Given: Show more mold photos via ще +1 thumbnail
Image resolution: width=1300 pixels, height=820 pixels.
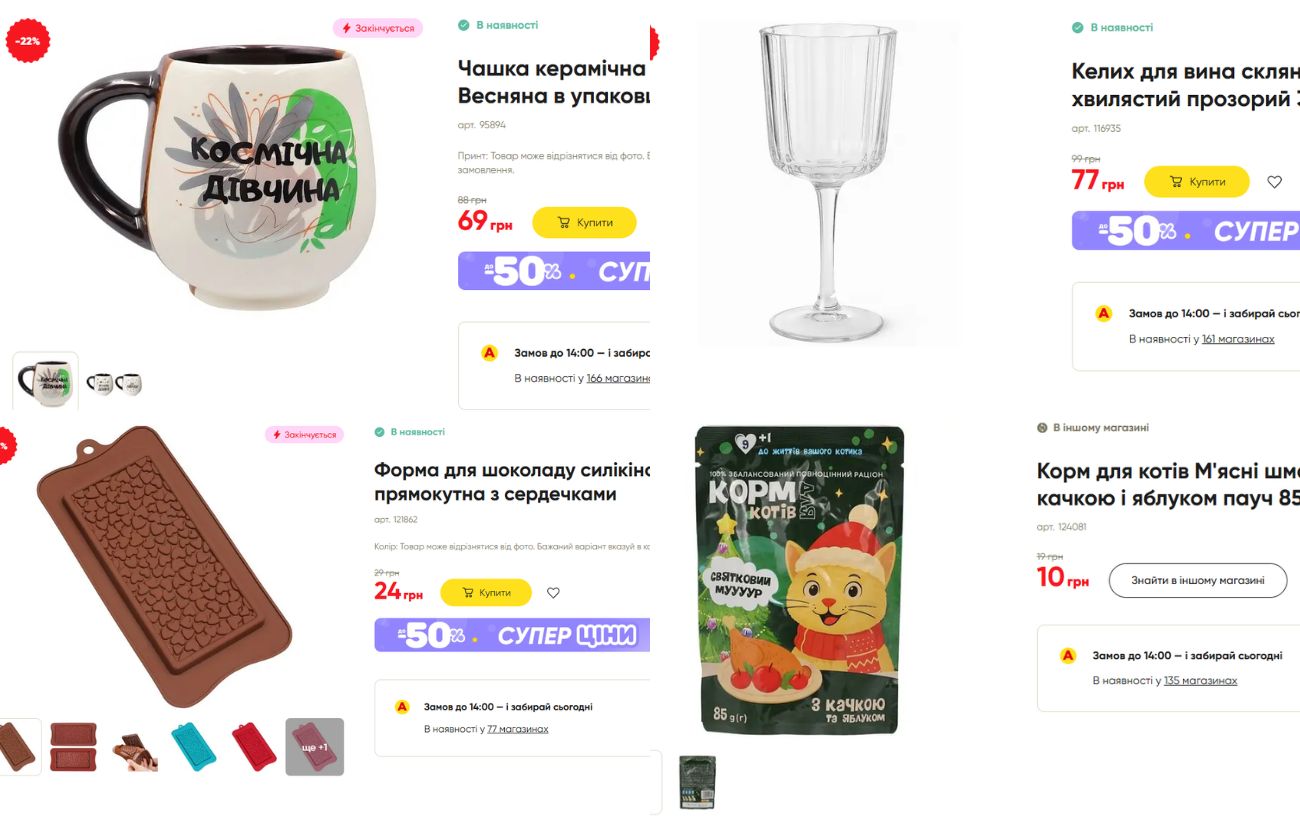Looking at the screenshot, I should pos(315,747).
